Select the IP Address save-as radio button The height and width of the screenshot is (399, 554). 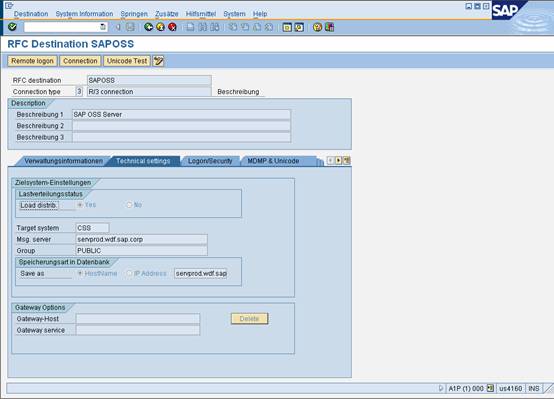[x=129, y=273]
